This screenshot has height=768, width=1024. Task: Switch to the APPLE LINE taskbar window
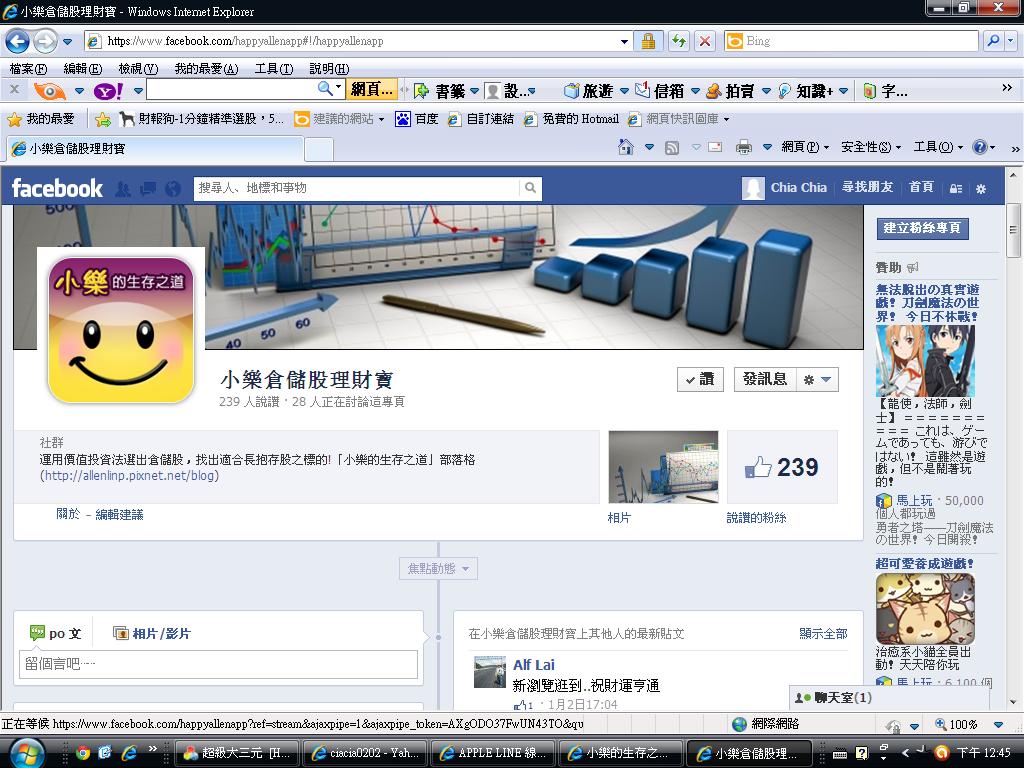pyautogui.click(x=494, y=753)
